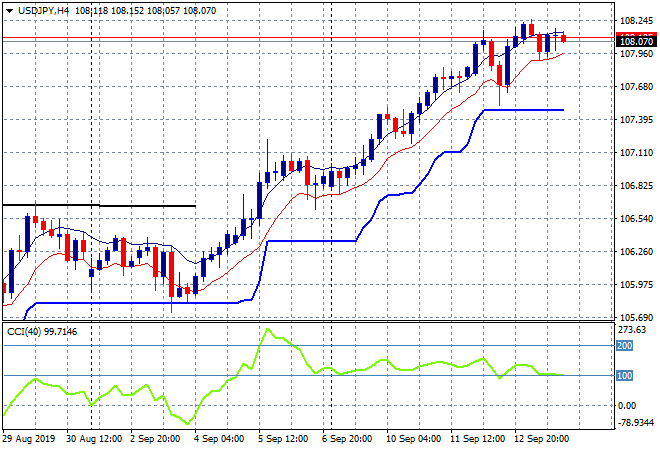The width and height of the screenshot is (660, 450).
Task: Click the CCI level 100 label
Action: point(625,375)
